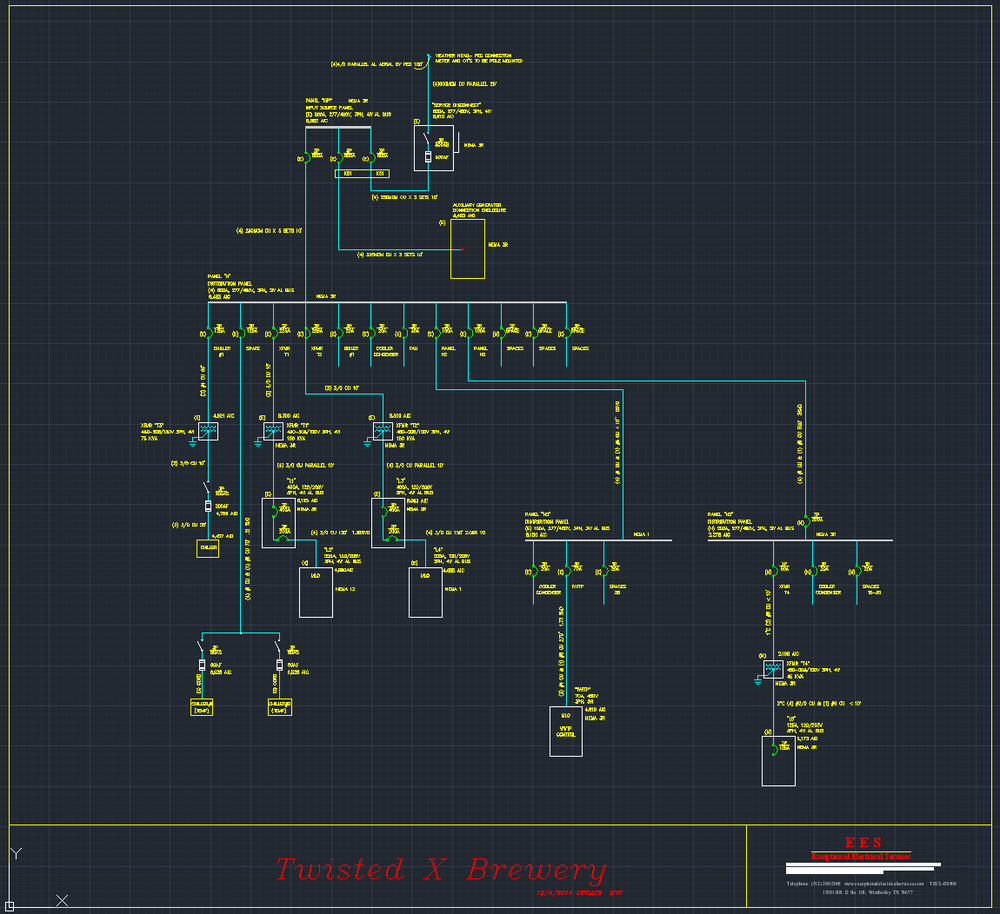Click the 'E E S' logo text
The height and width of the screenshot is (914, 1000).
[x=863, y=843]
